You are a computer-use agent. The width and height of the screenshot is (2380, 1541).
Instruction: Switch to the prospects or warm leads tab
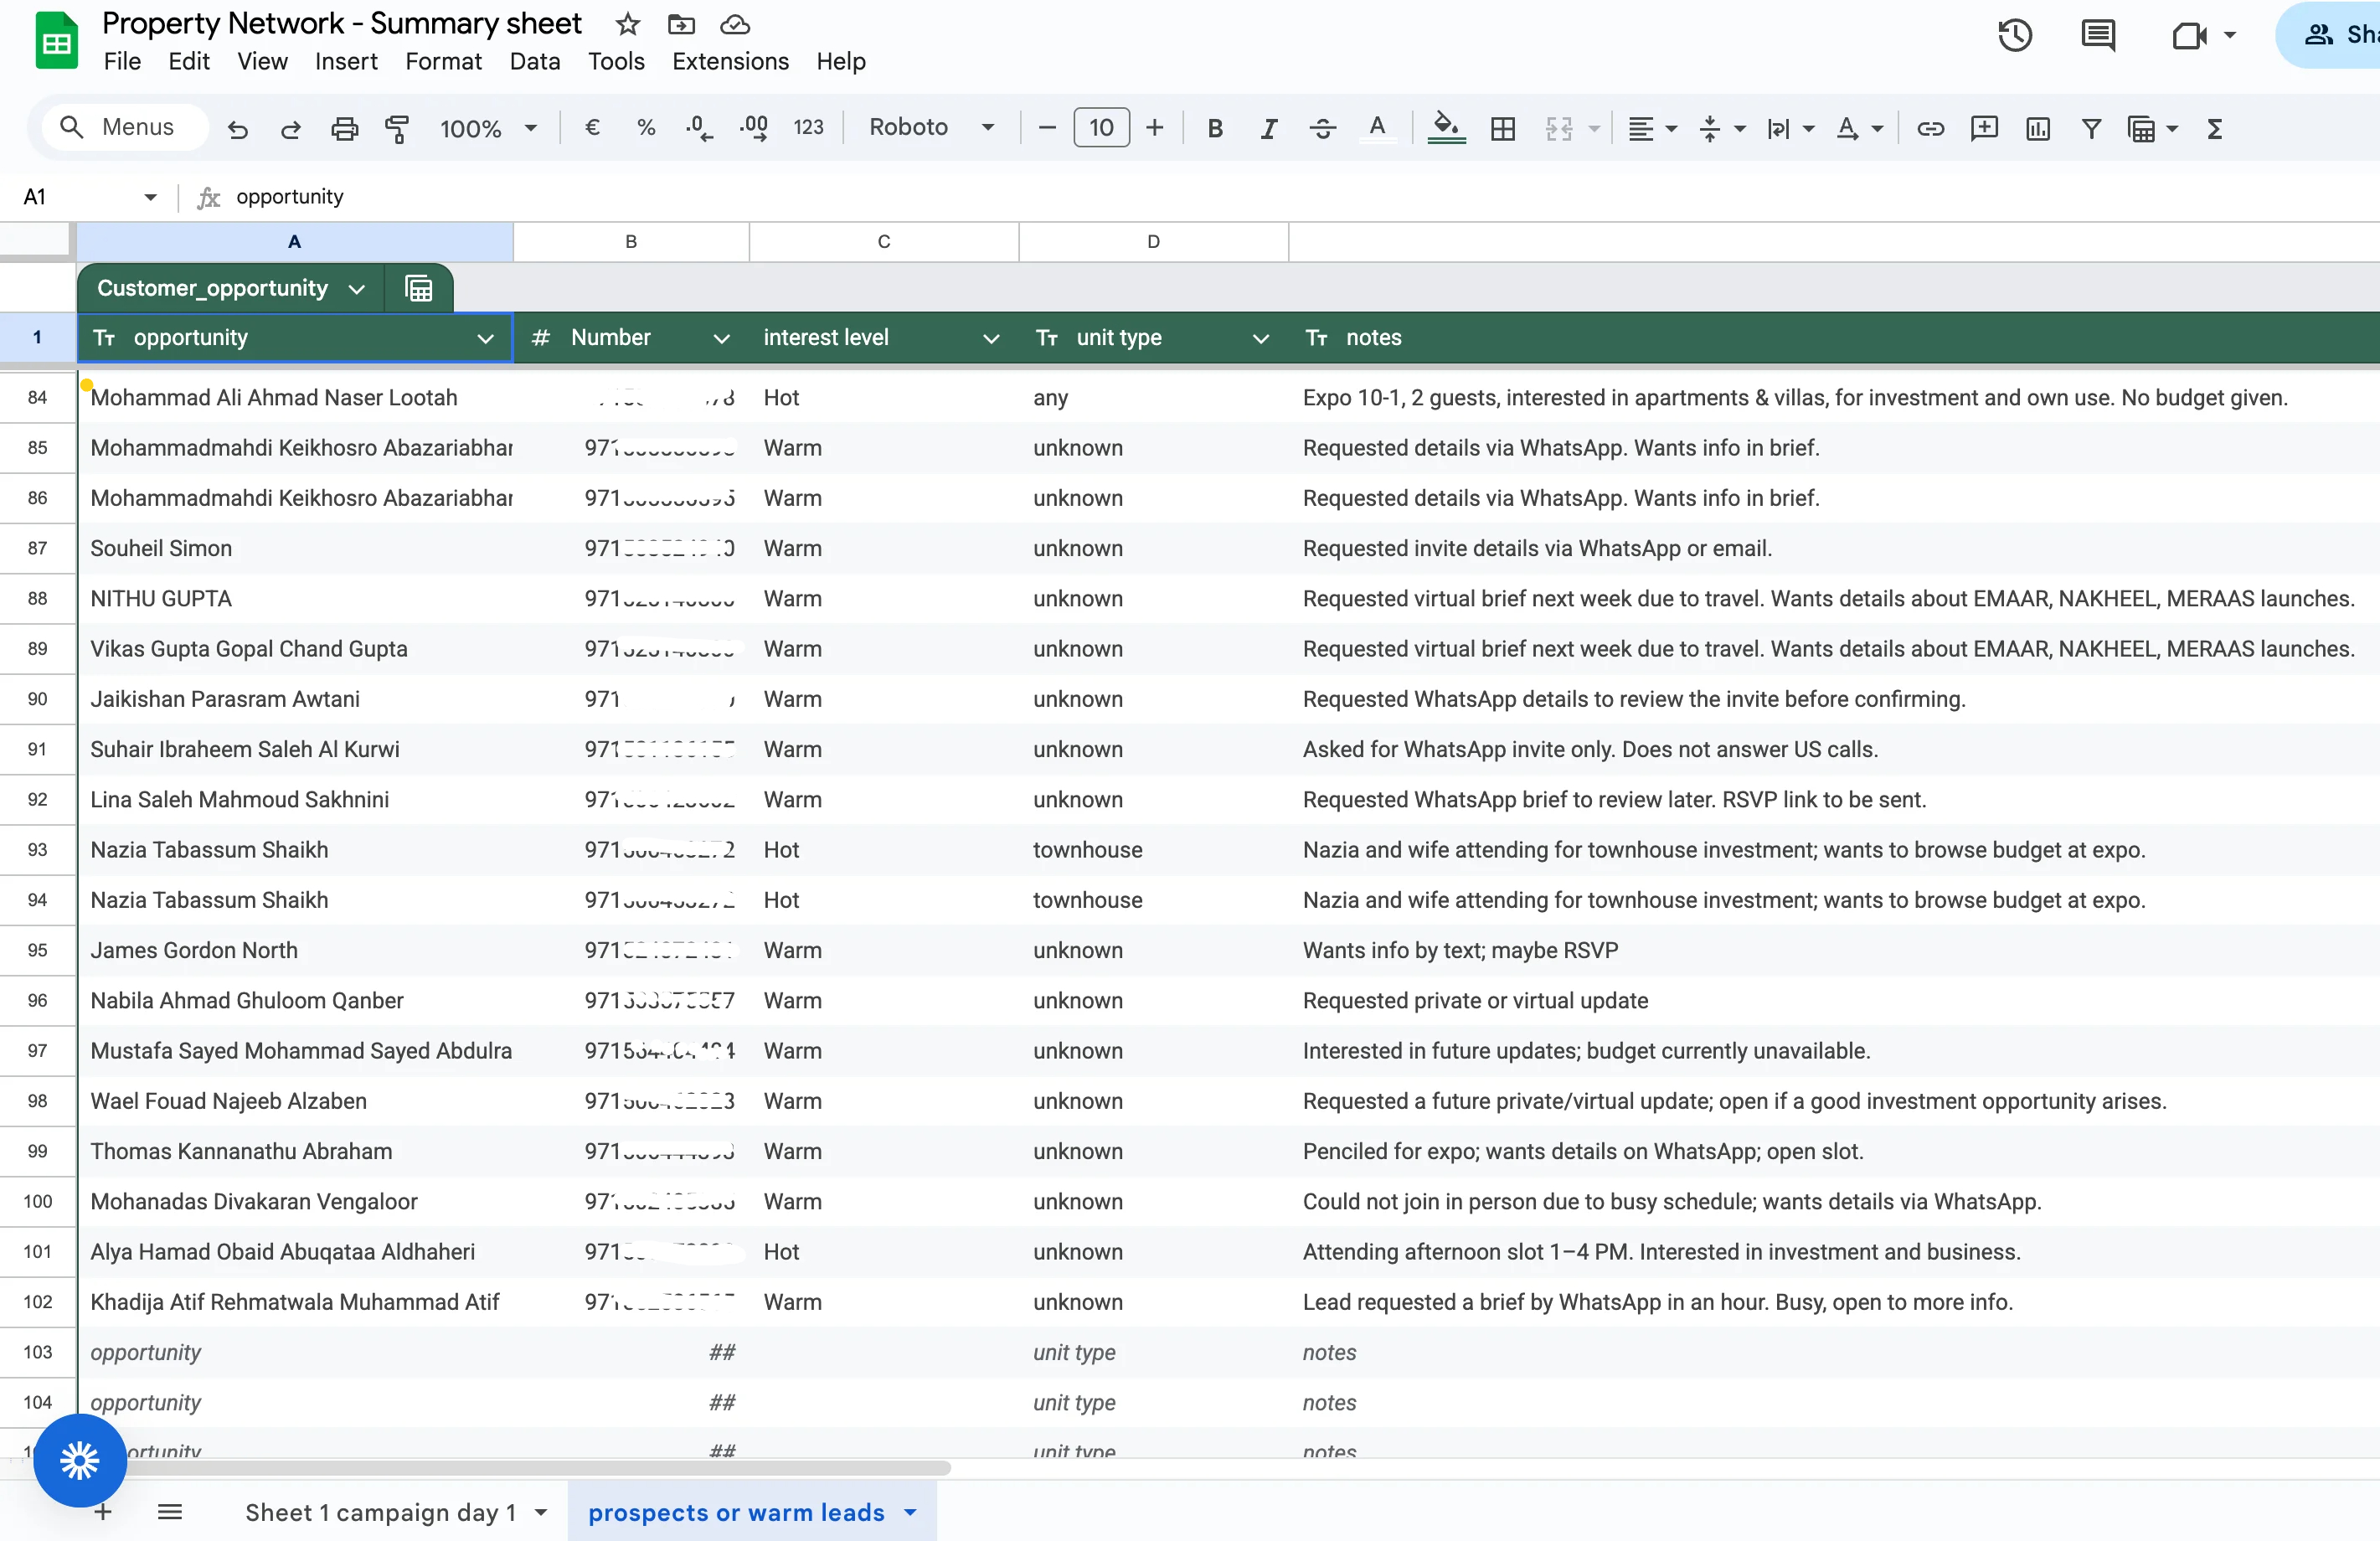737,1512
